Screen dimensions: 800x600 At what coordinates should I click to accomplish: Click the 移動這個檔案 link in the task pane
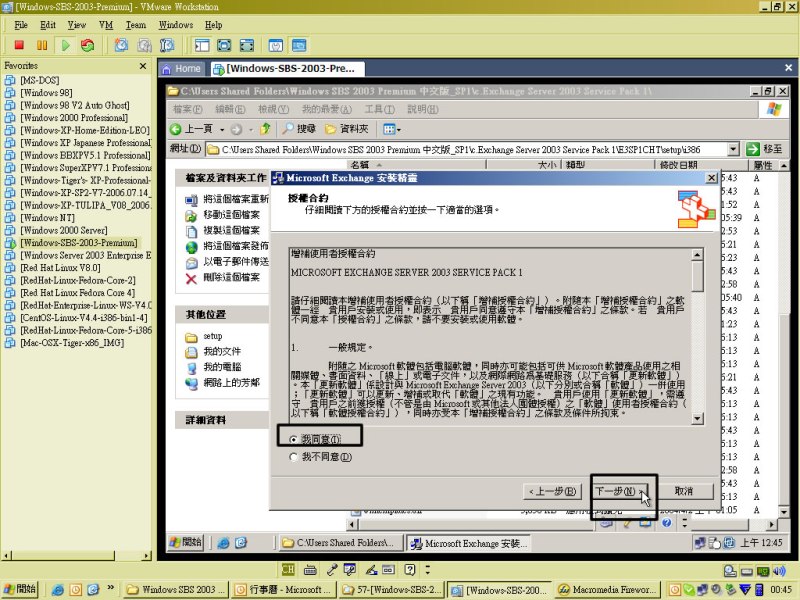click(x=232, y=215)
